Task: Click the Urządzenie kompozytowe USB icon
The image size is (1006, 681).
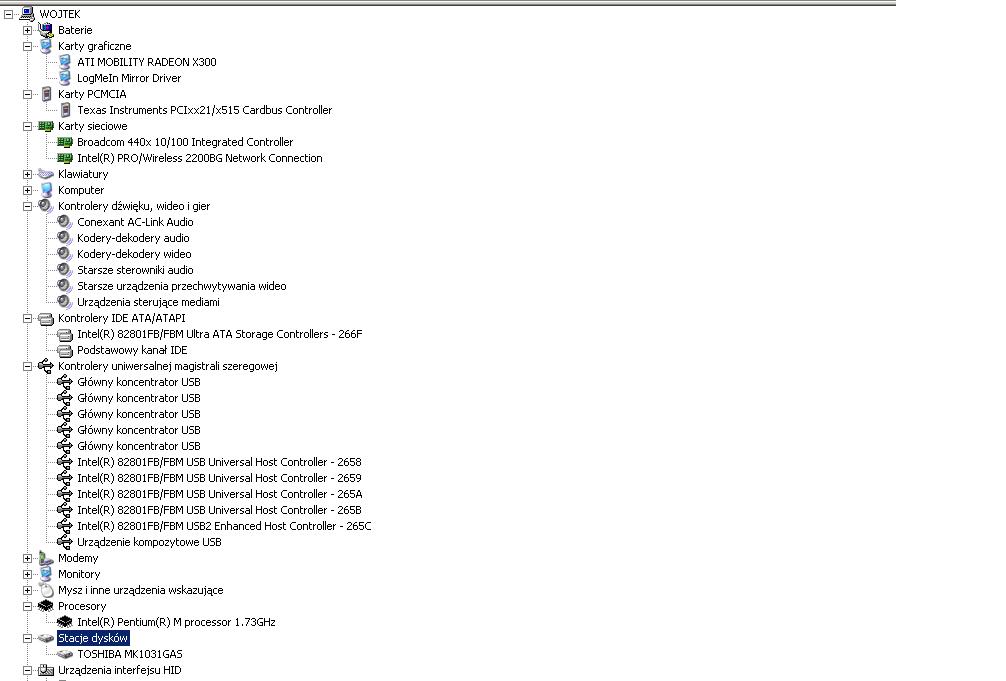Action: tap(65, 542)
